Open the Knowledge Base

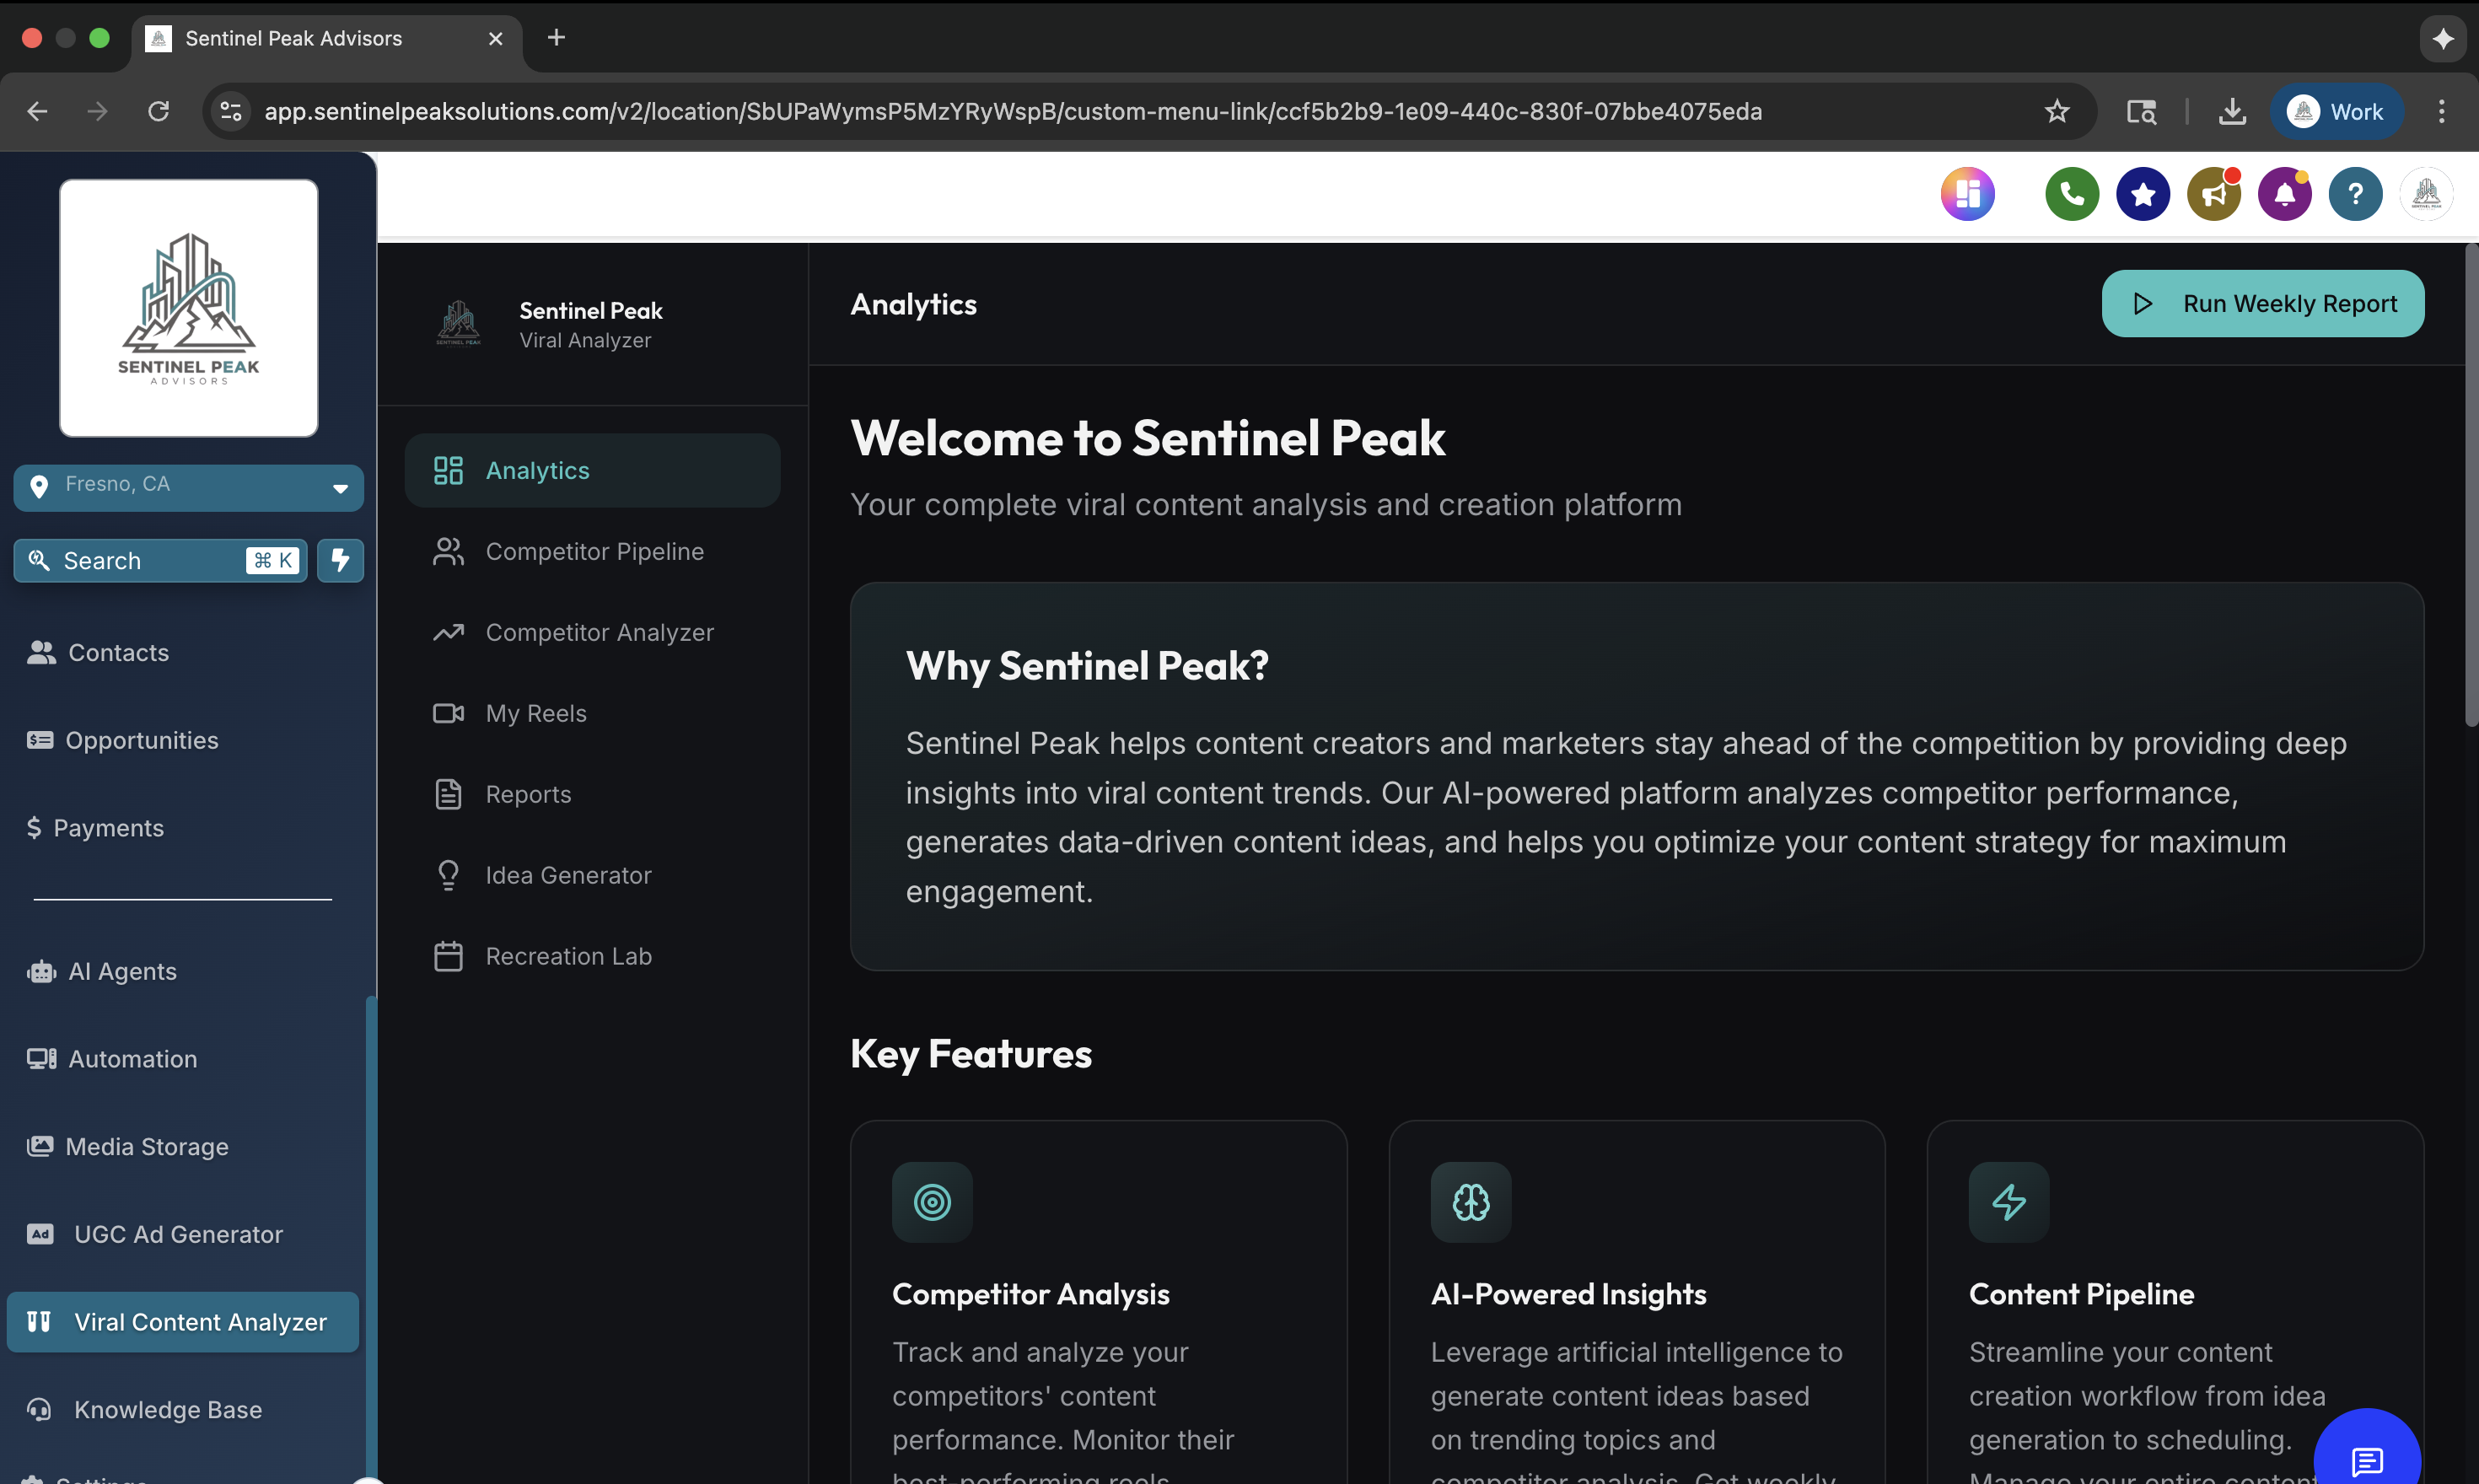click(x=166, y=1409)
